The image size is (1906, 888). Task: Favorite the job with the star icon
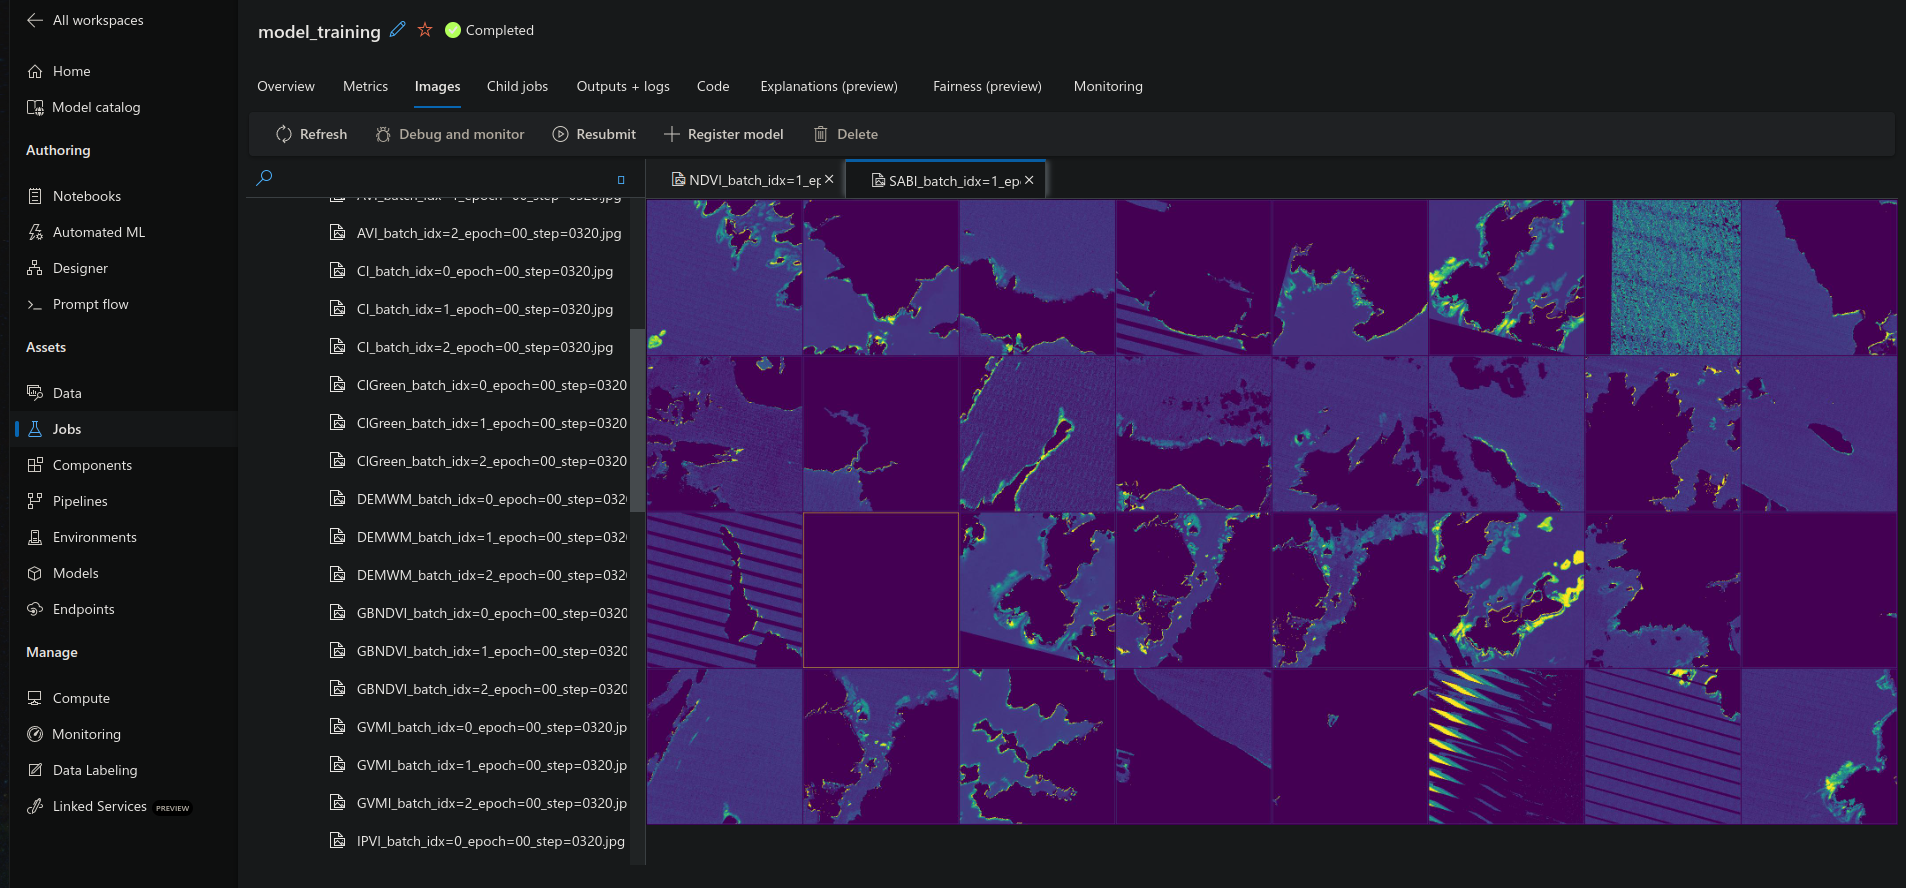pyautogui.click(x=425, y=29)
